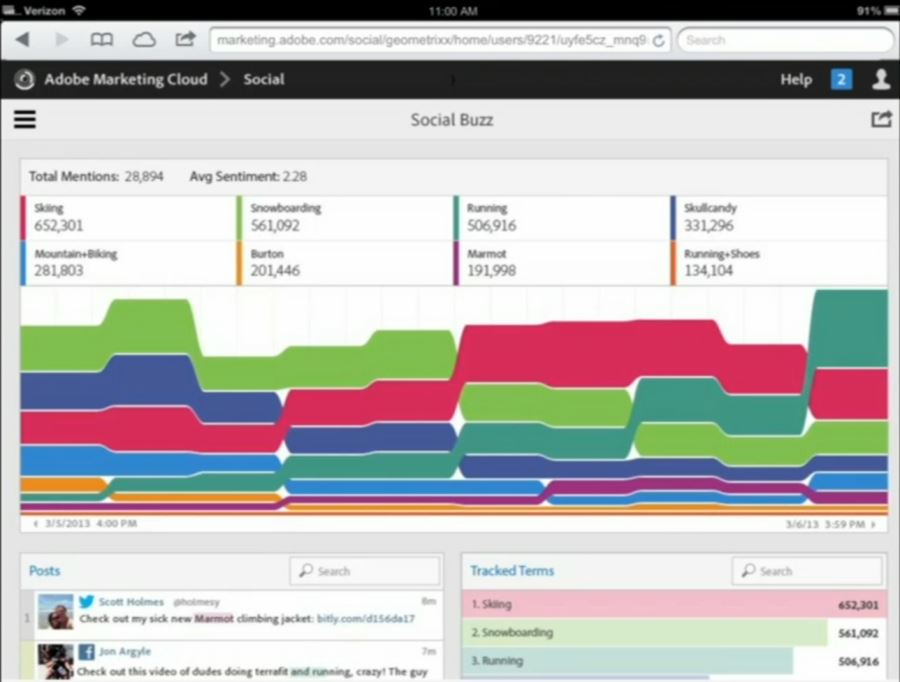Click the Social breadcrumb item
Viewport: 900px width, 682px height.
[x=263, y=79]
